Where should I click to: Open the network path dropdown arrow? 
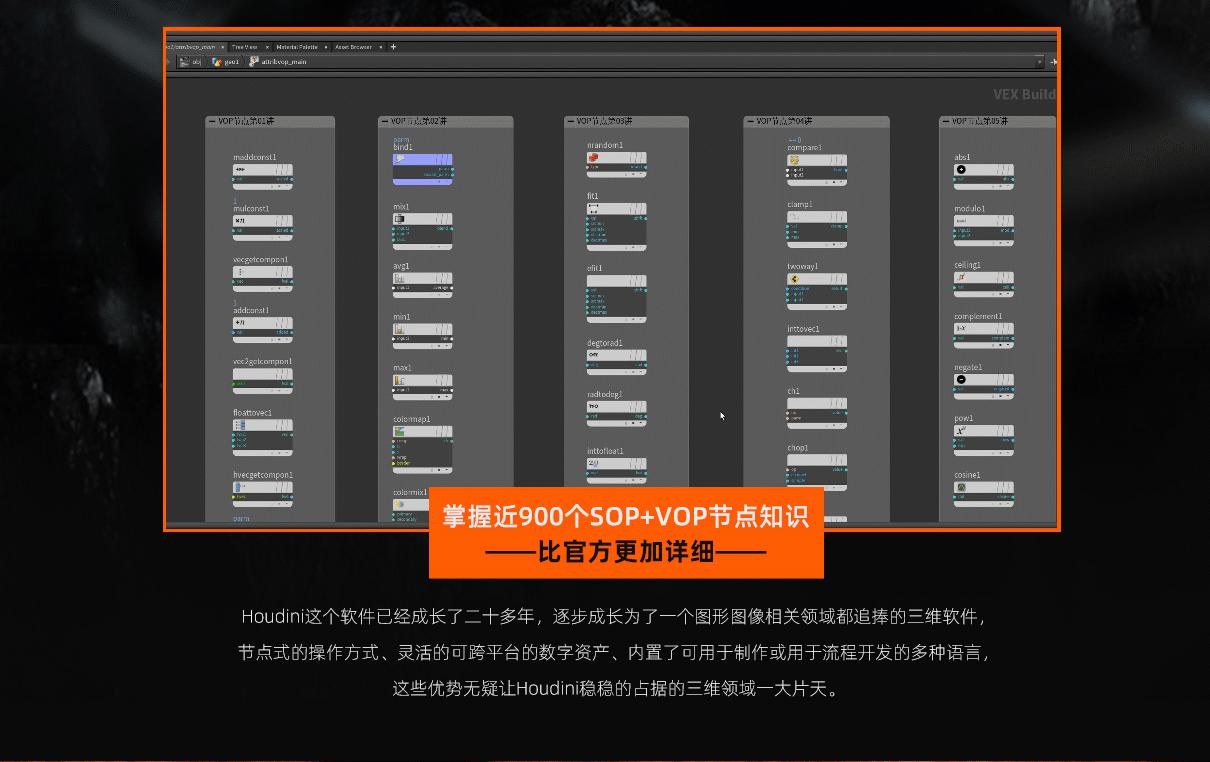pos(1039,62)
